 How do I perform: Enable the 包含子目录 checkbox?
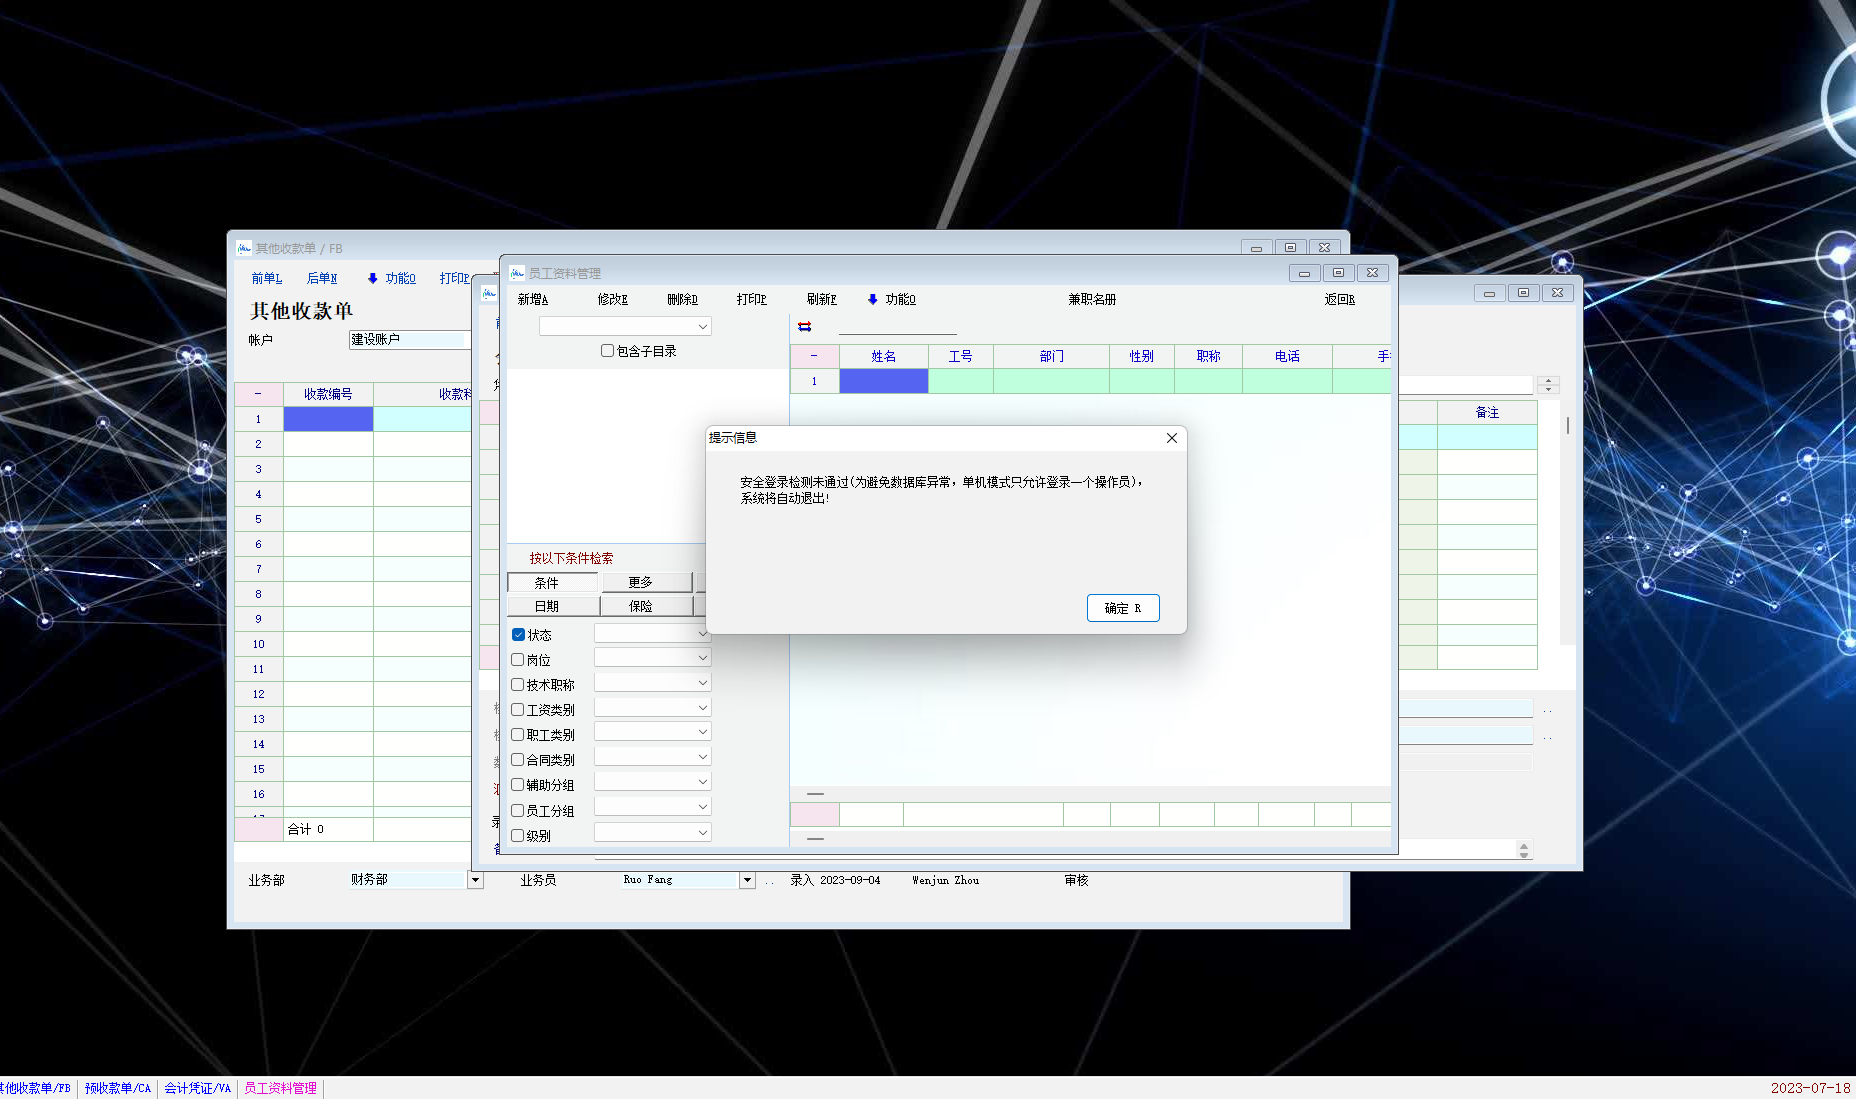607,351
